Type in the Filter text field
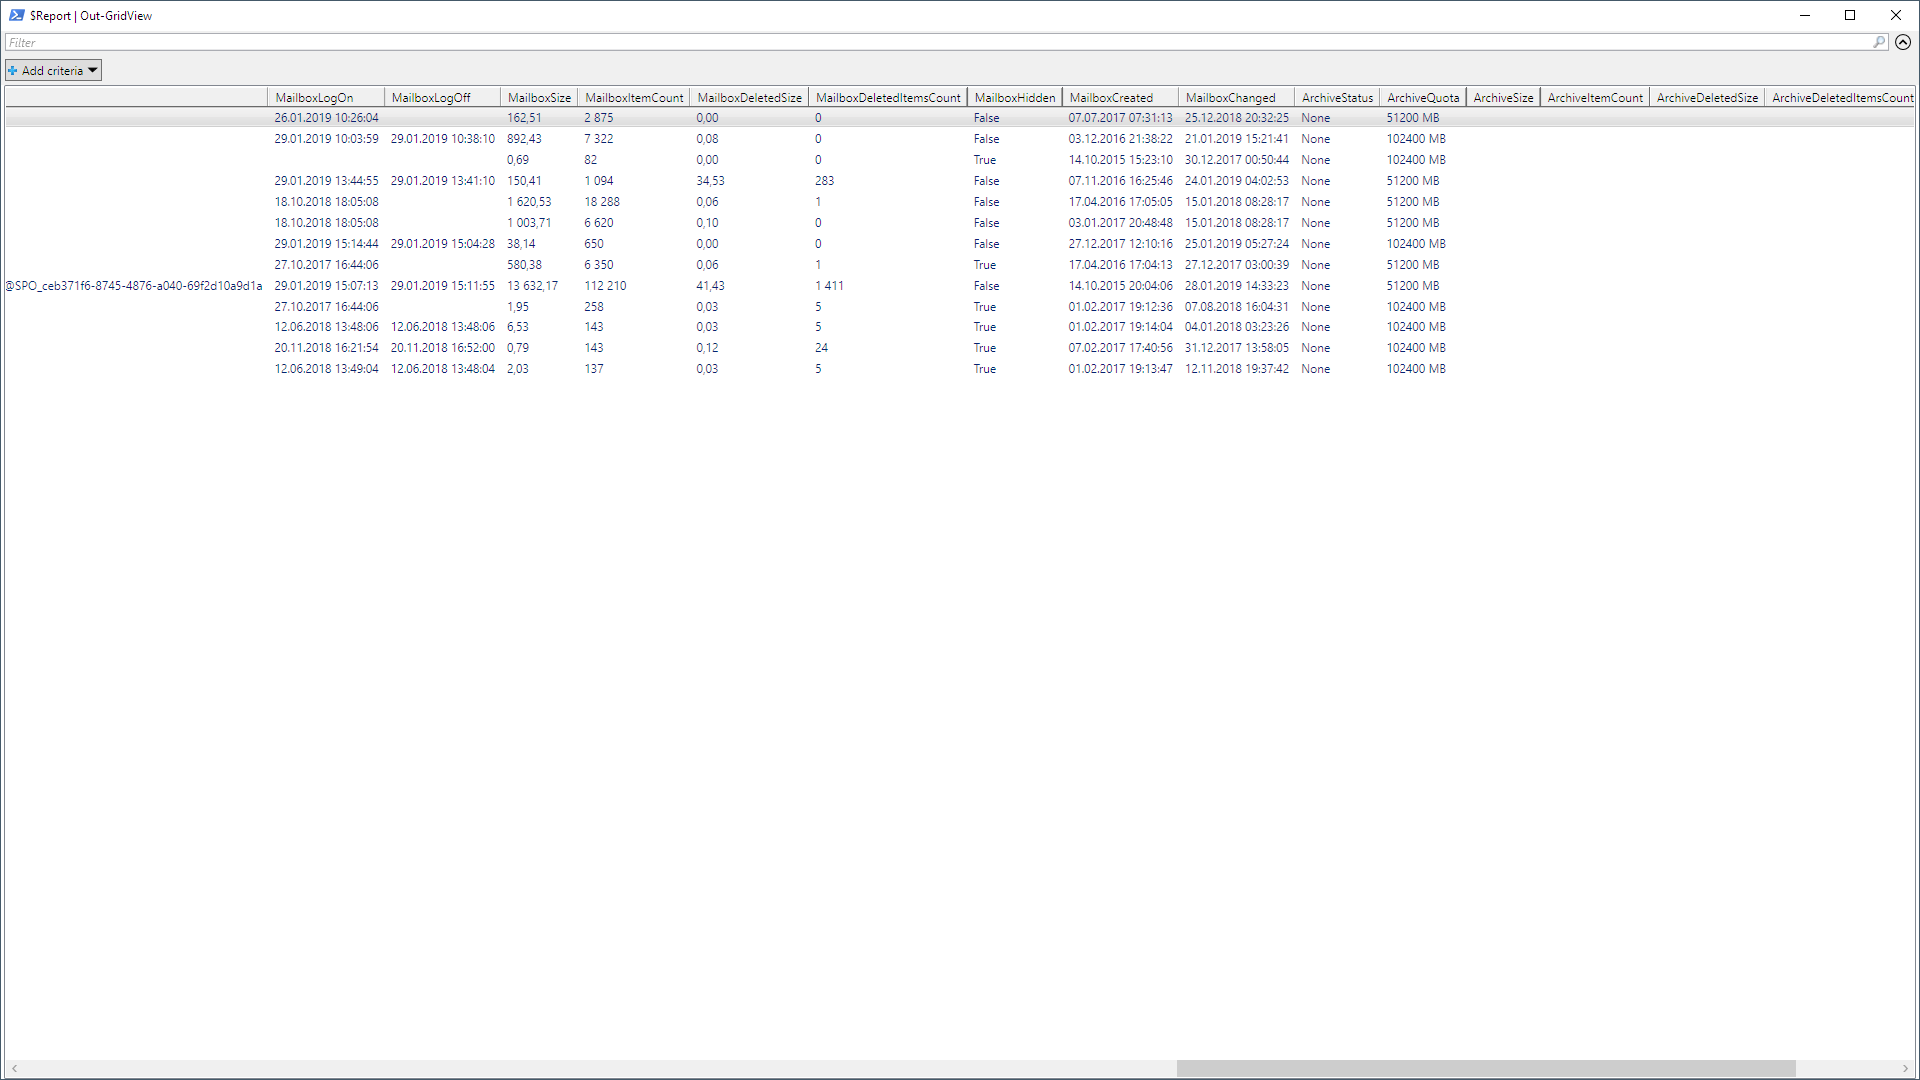1920x1080 pixels. click(x=900, y=42)
